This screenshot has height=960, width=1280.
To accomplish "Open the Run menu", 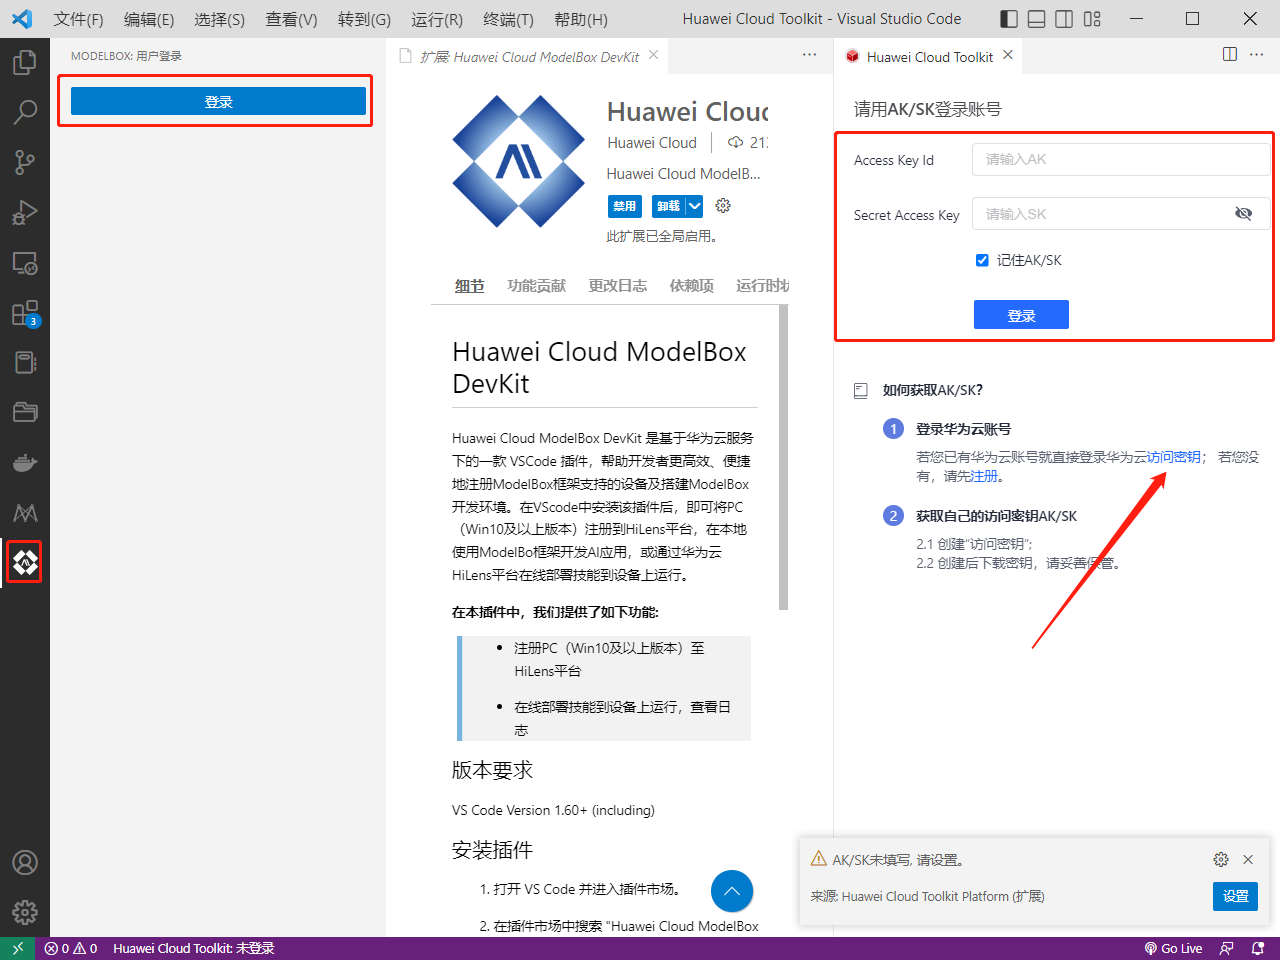I will click(437, 19).
